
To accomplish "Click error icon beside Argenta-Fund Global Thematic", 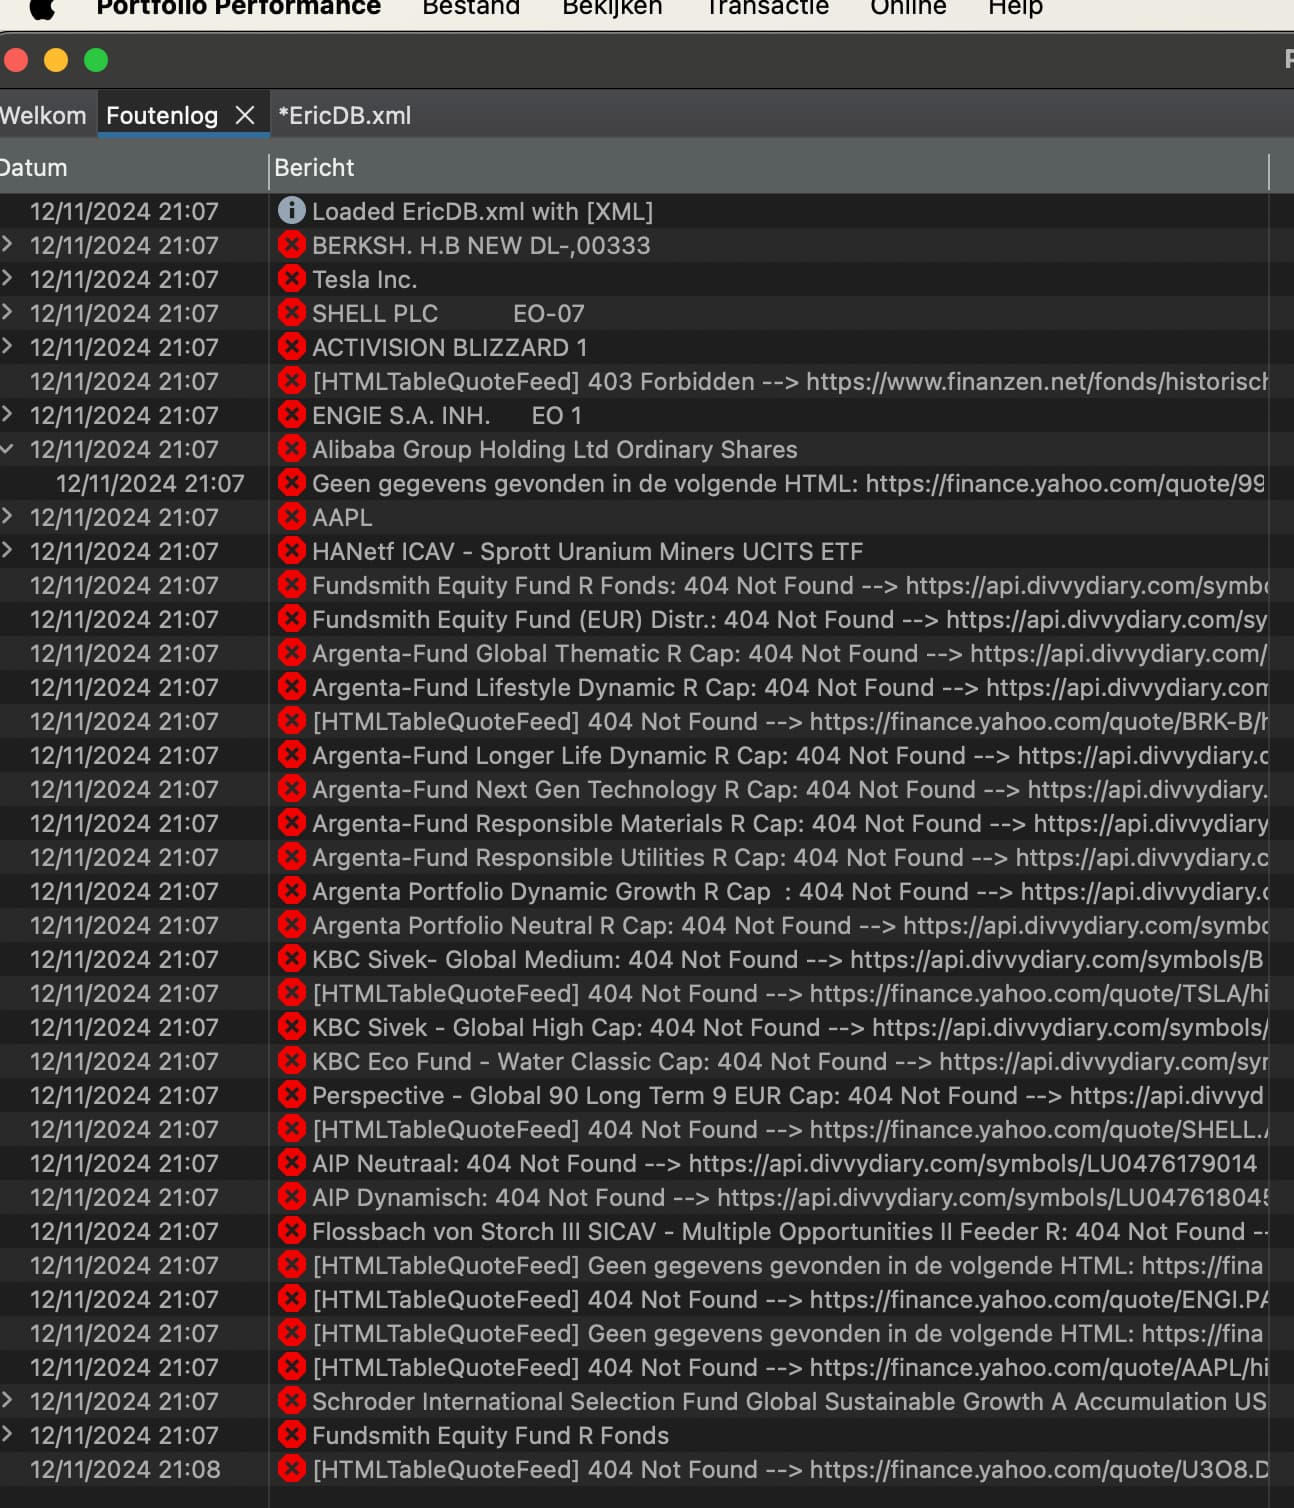I will 291,652.
